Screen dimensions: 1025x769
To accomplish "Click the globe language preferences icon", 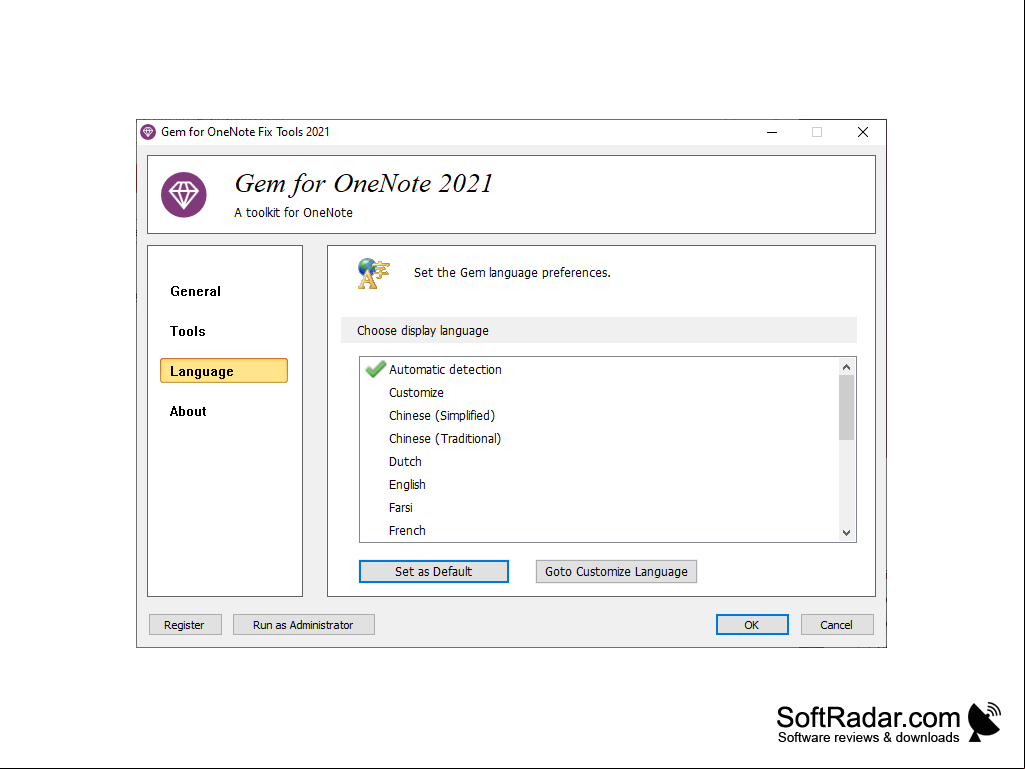I will tap(373, 273).
